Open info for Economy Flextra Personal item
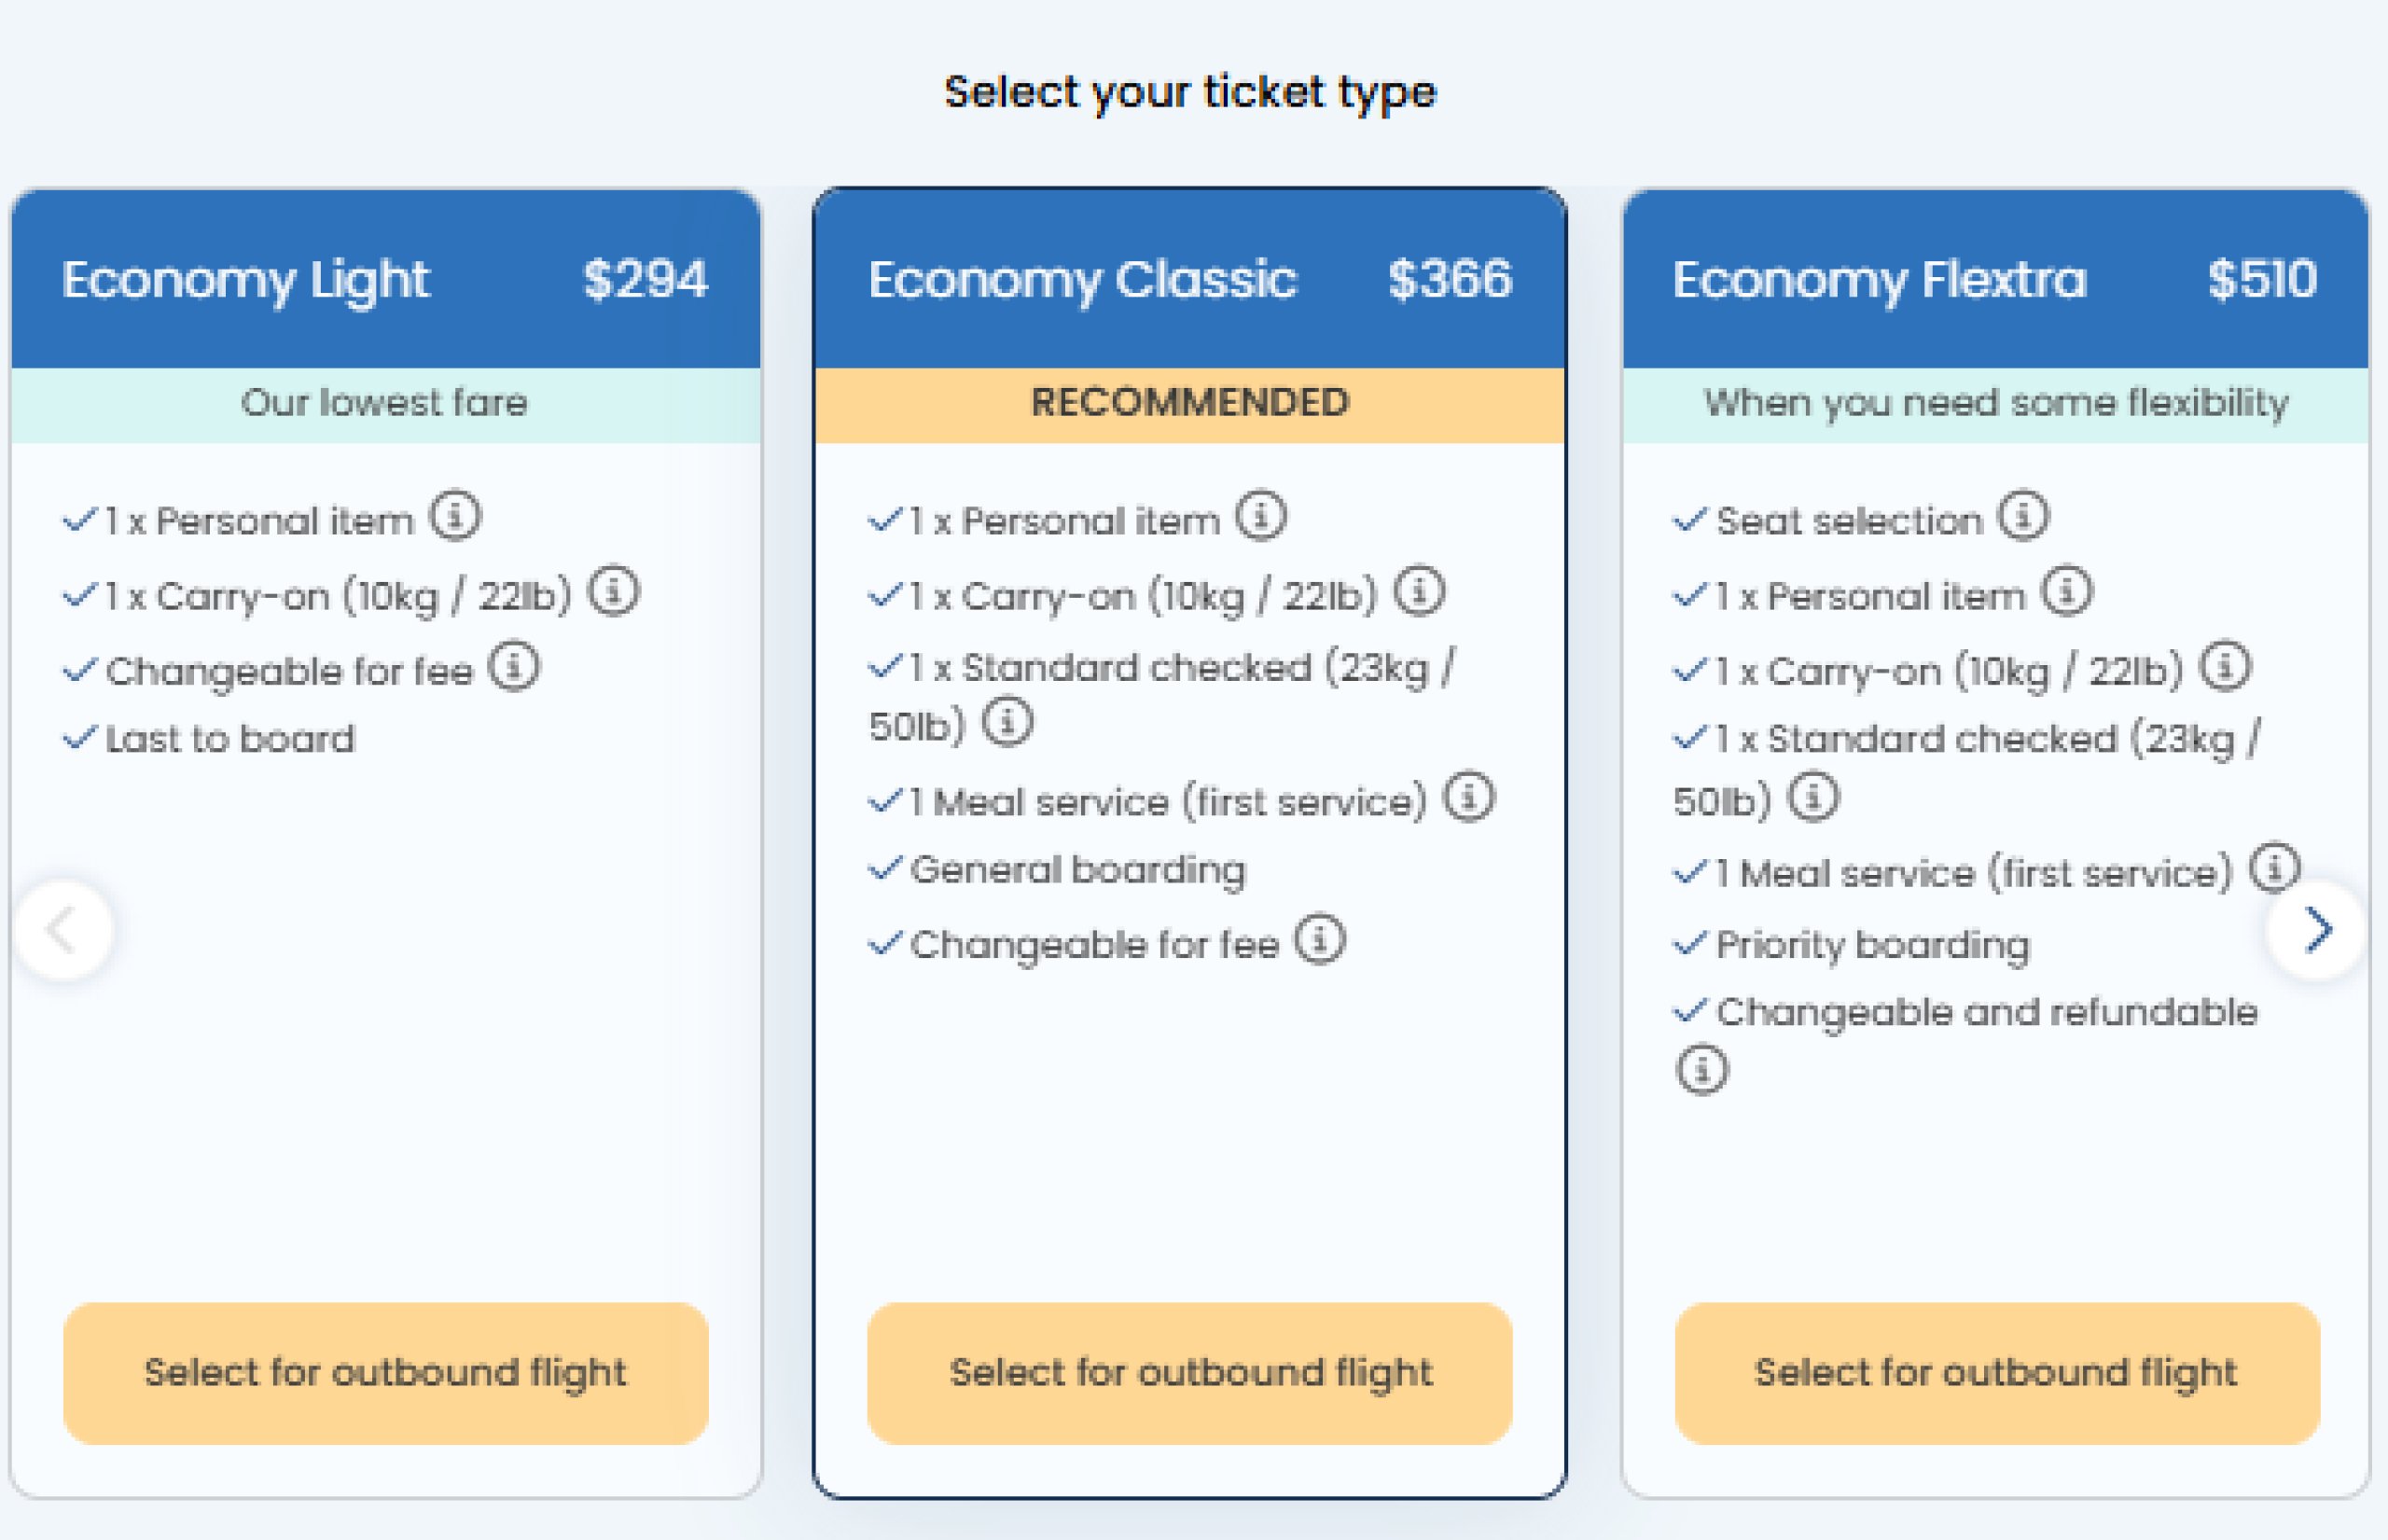Image resolution: width=2388 pixels, height=1540 pixels. pos(2066,592)
